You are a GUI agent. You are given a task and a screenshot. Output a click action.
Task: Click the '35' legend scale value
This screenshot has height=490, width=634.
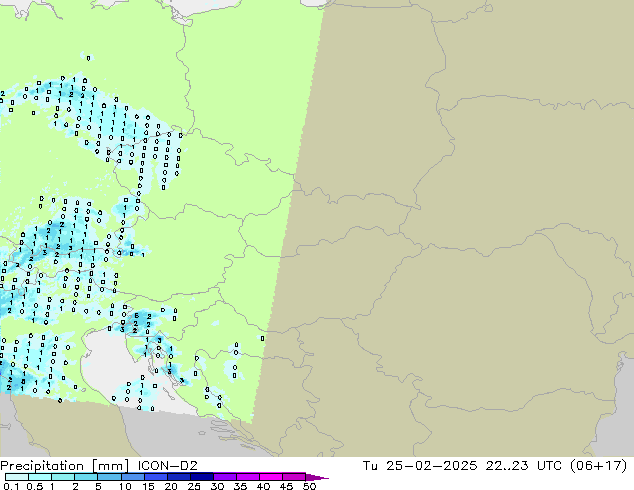(x=240, y=486)
